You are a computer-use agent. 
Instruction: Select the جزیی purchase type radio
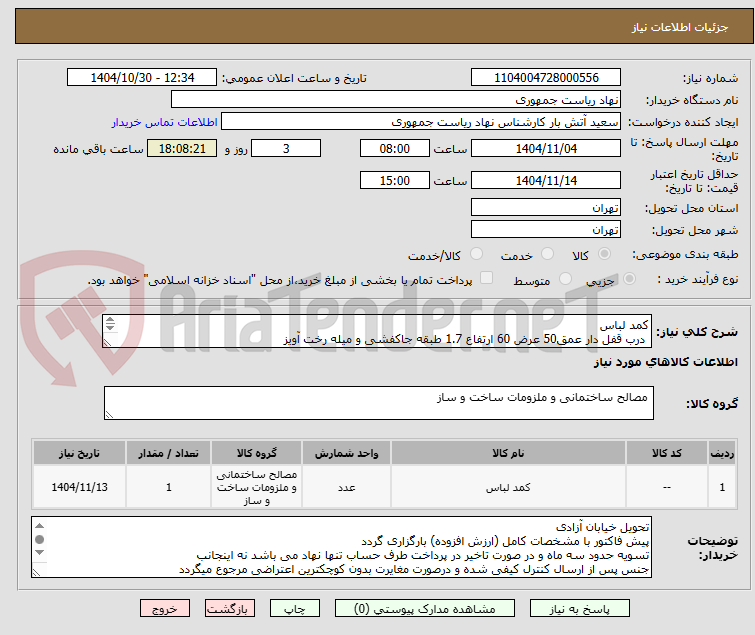[x=629, y=279]
